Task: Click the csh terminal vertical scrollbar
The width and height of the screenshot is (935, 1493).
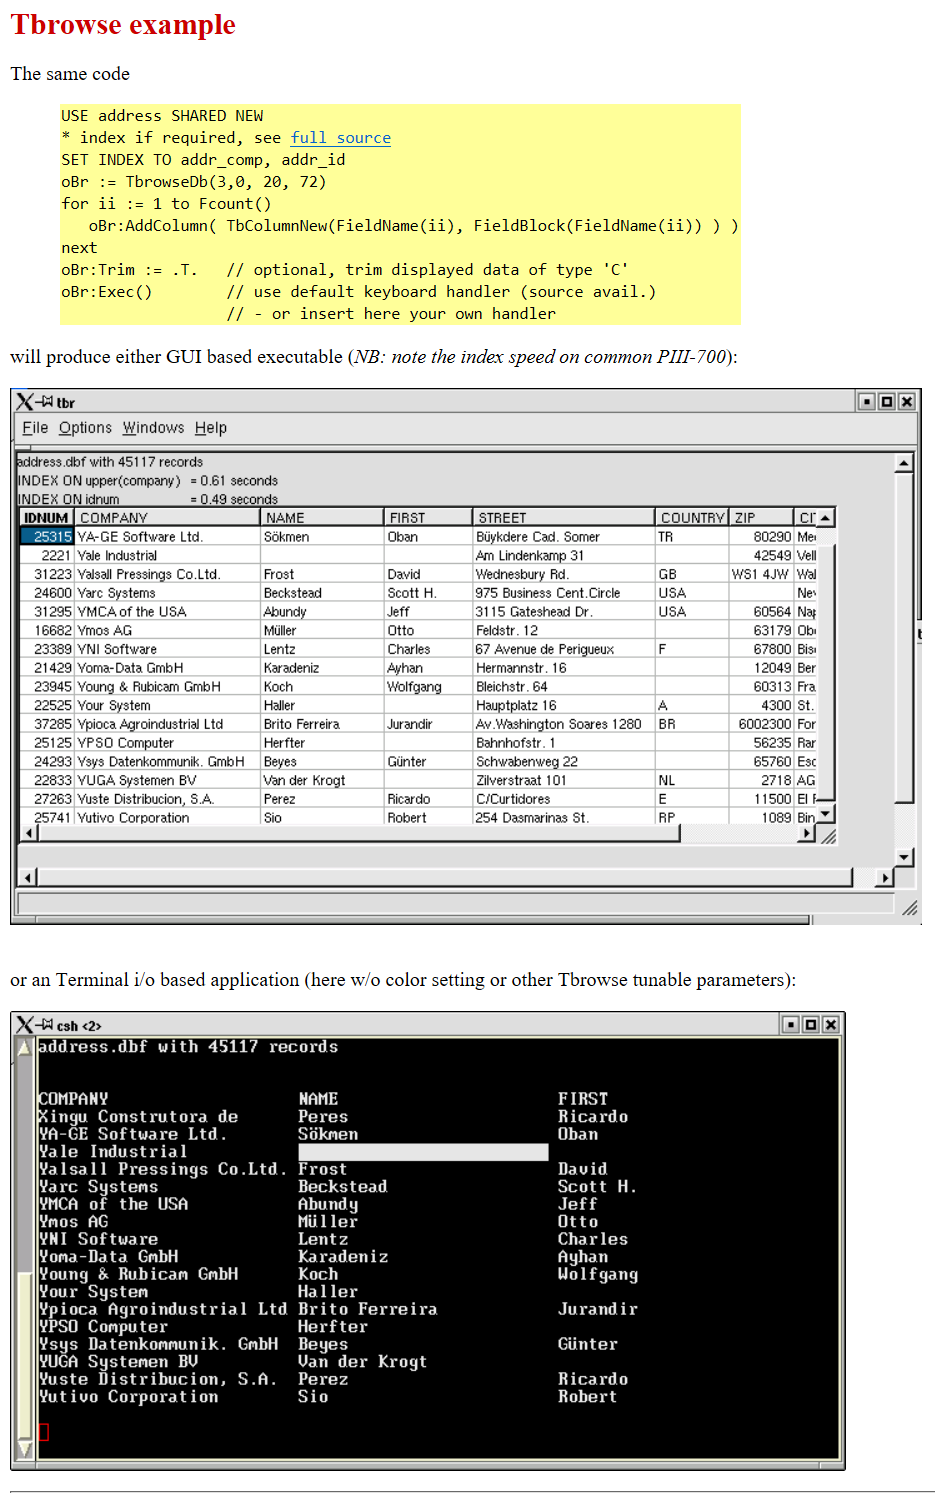Action: click(26, 1249)
